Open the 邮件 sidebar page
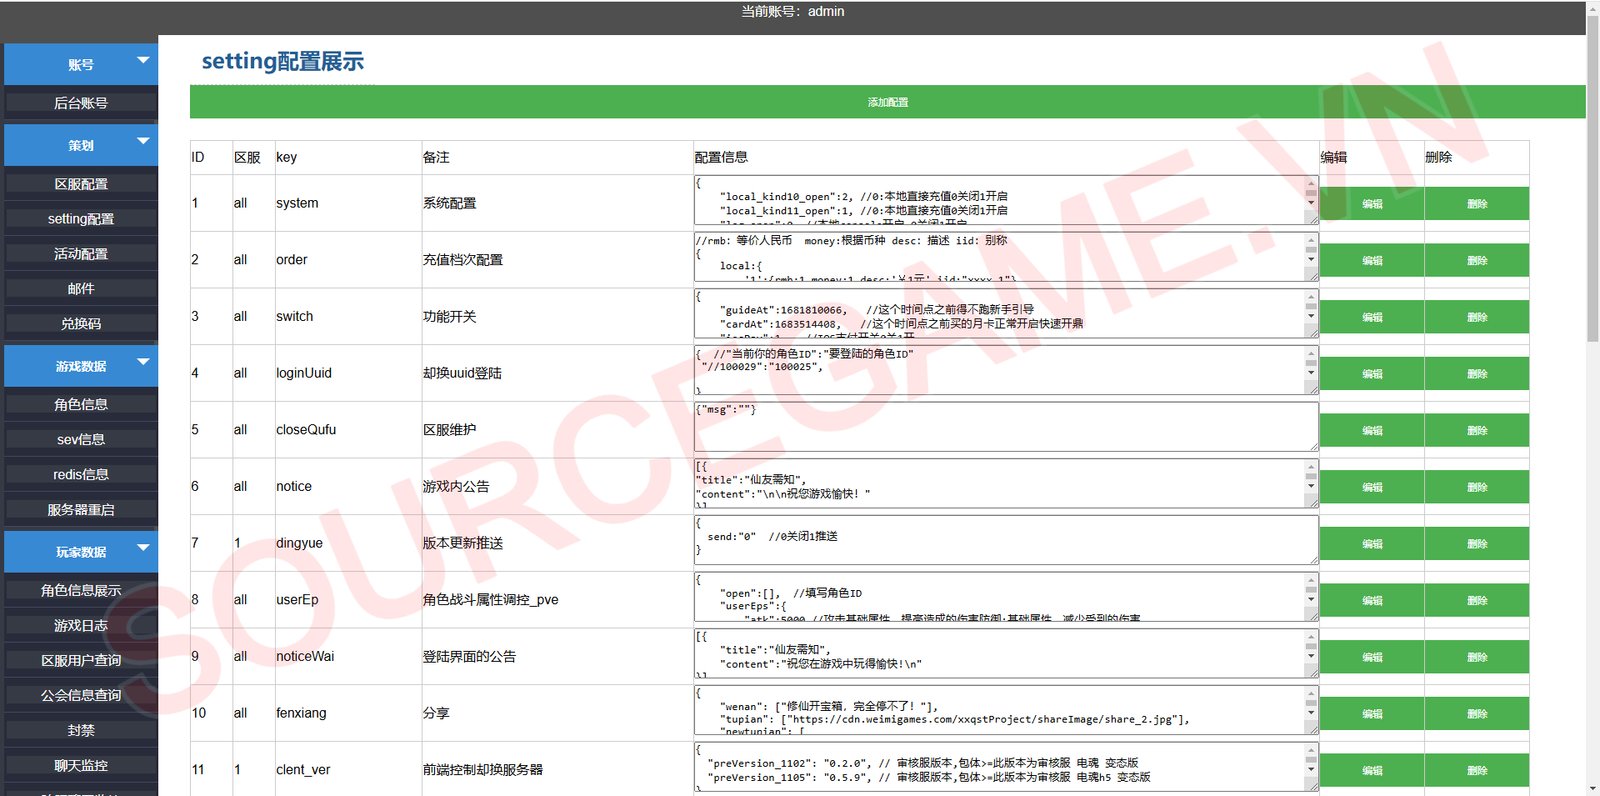Image resolution: width=1600 pixels, height=796 pixels. click(x=81, y=289)
